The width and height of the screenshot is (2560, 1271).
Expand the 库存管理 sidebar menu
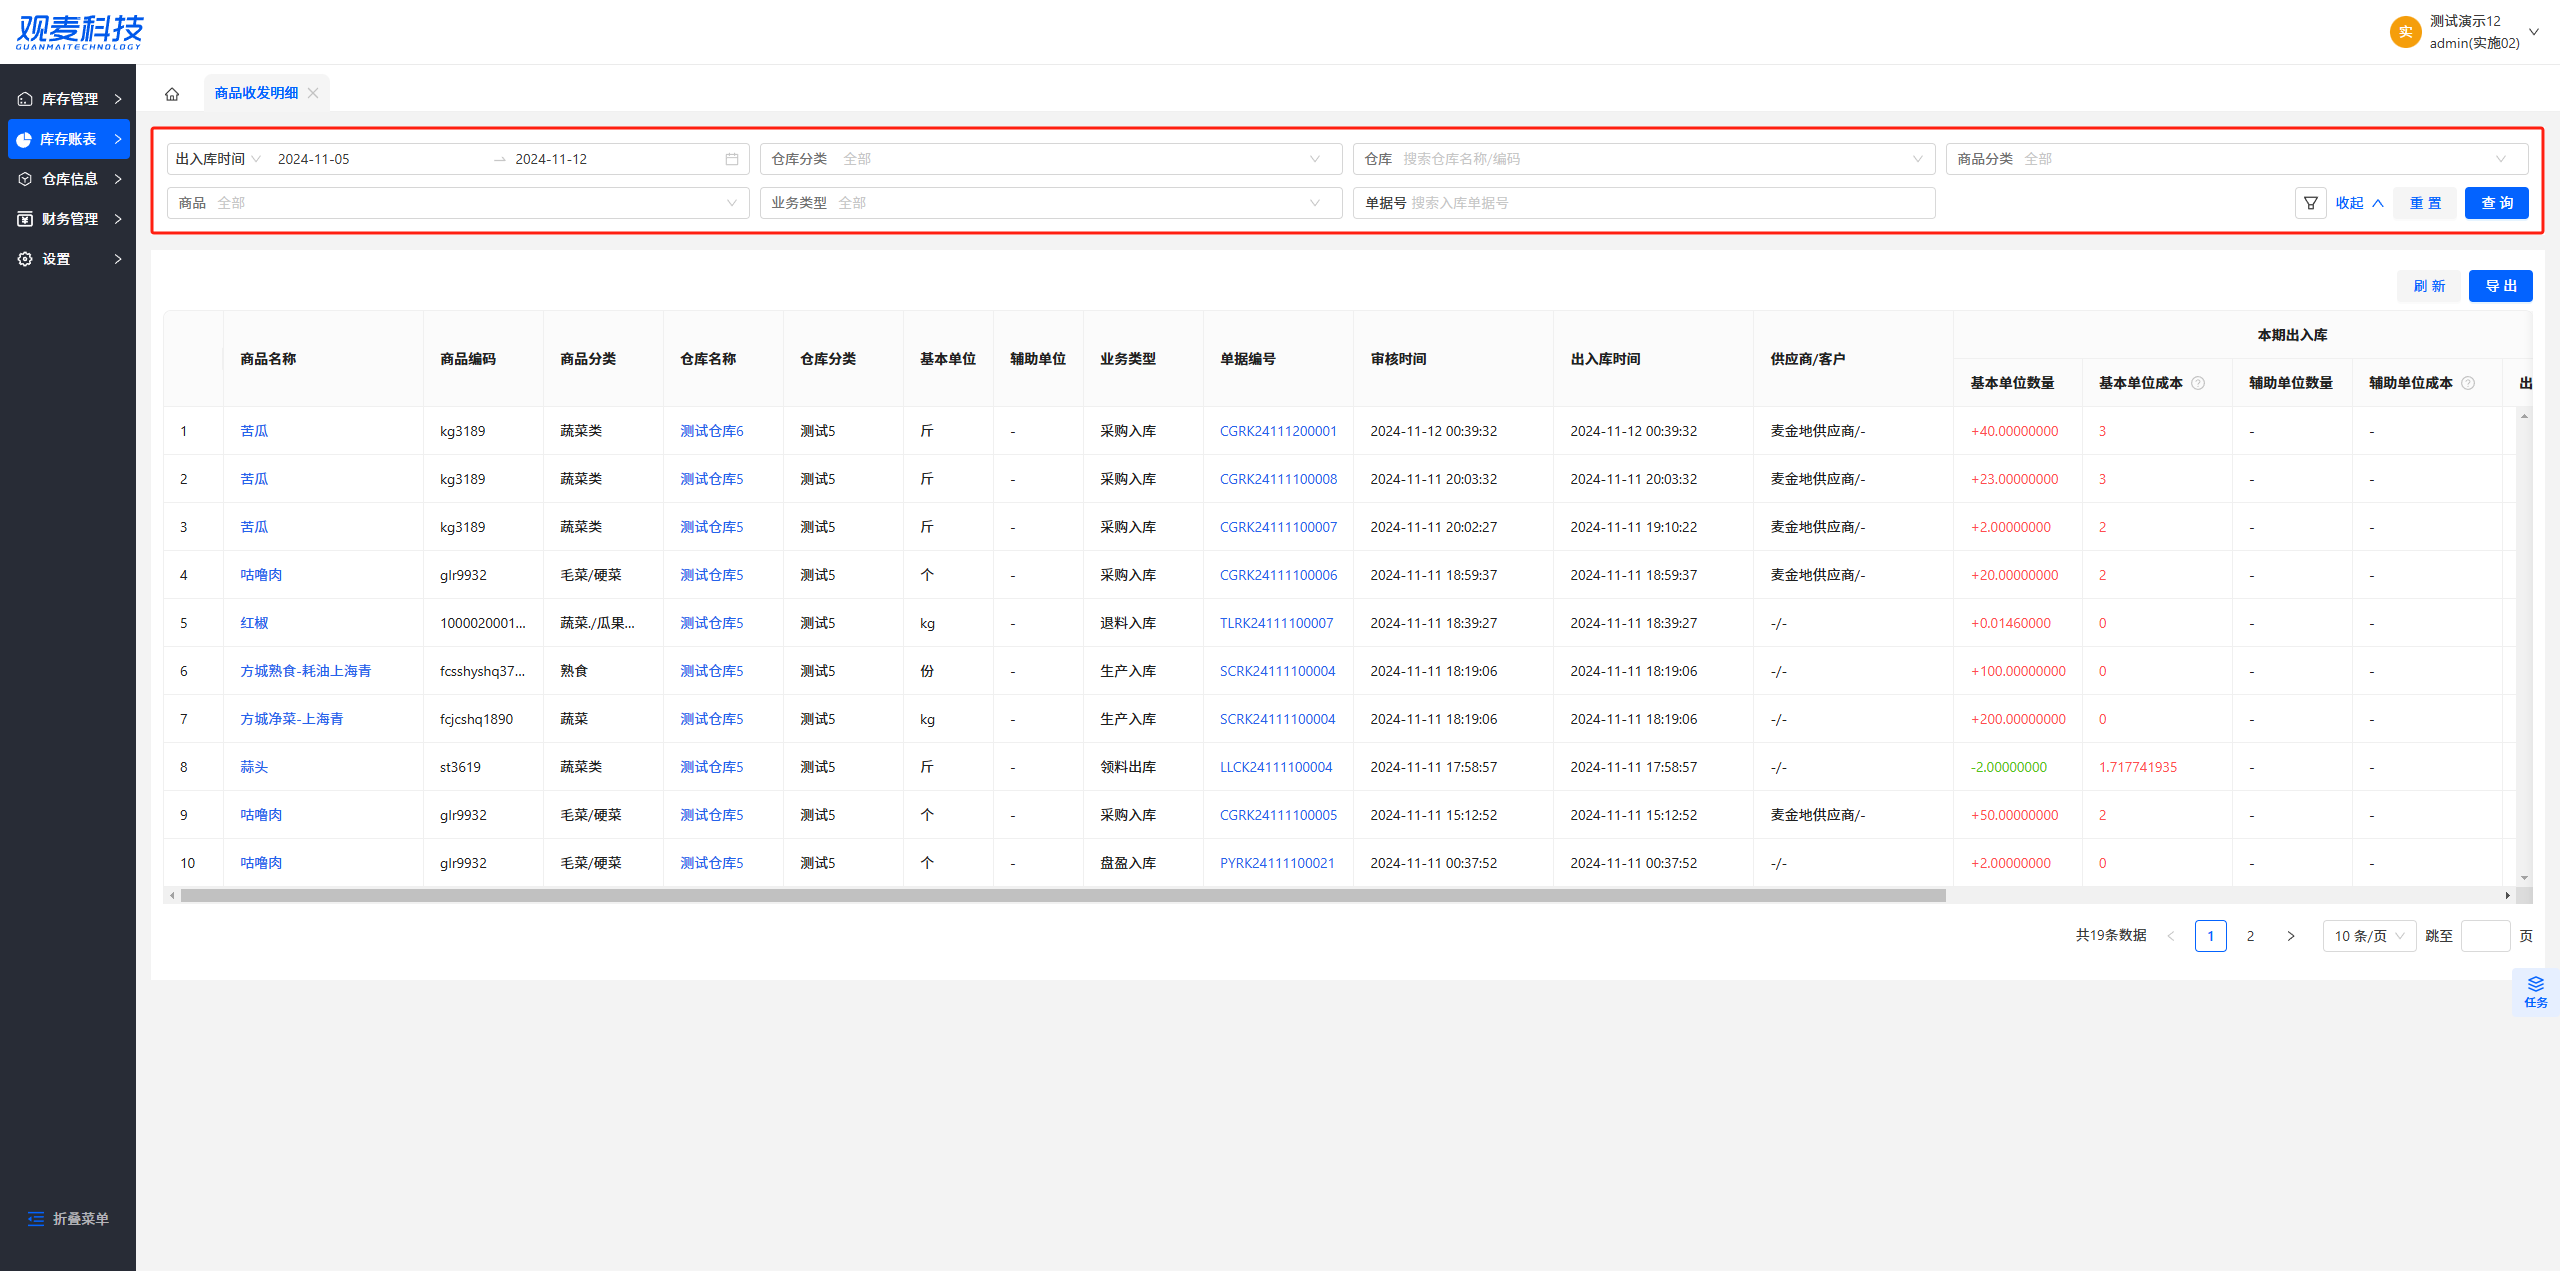[x=68, y=99]
